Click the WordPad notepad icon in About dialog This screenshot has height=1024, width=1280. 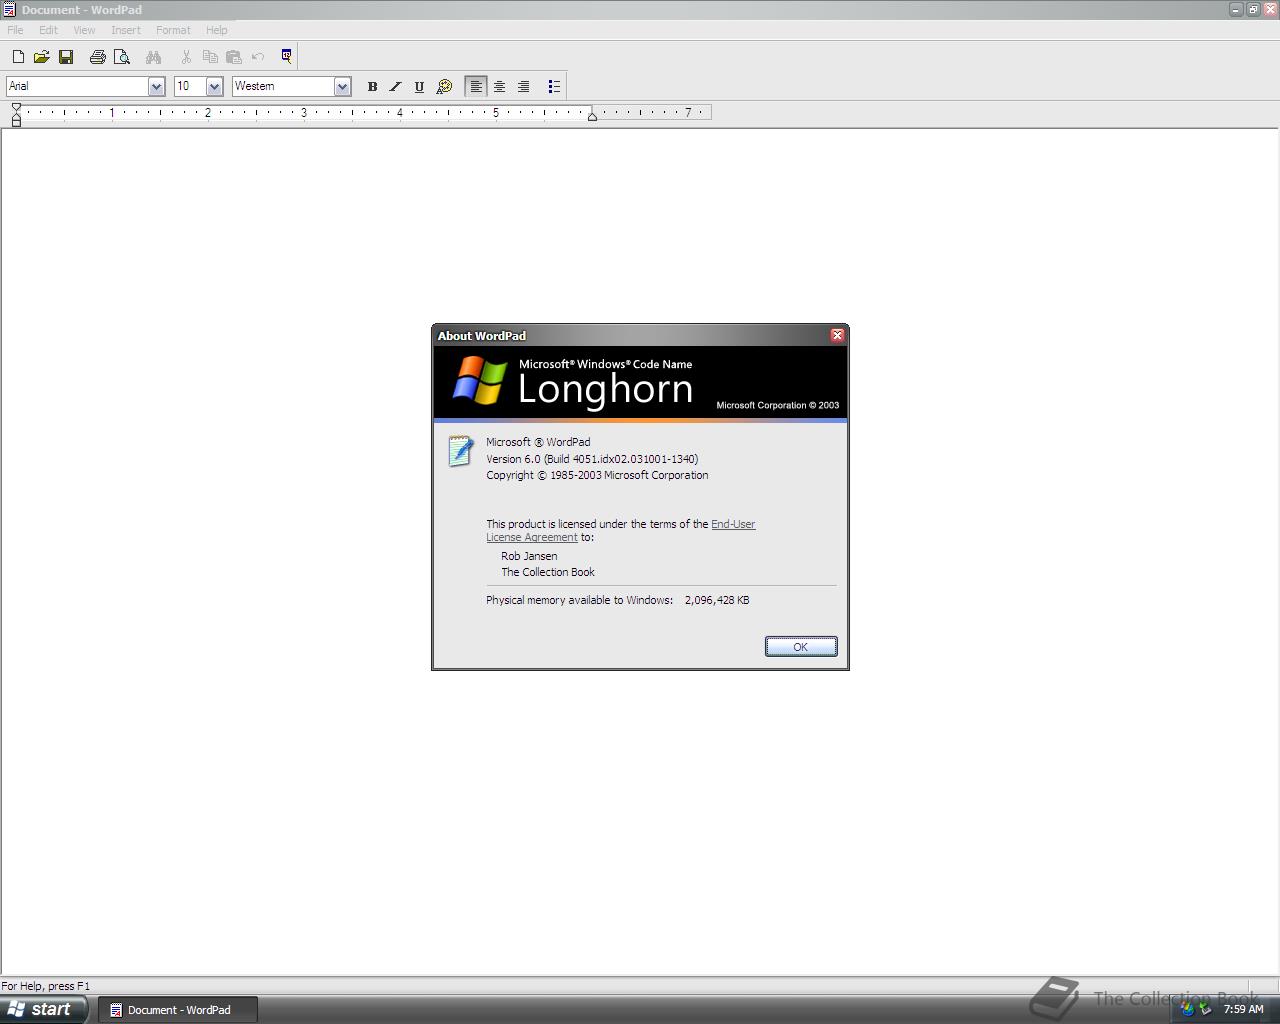pos(460,451)
